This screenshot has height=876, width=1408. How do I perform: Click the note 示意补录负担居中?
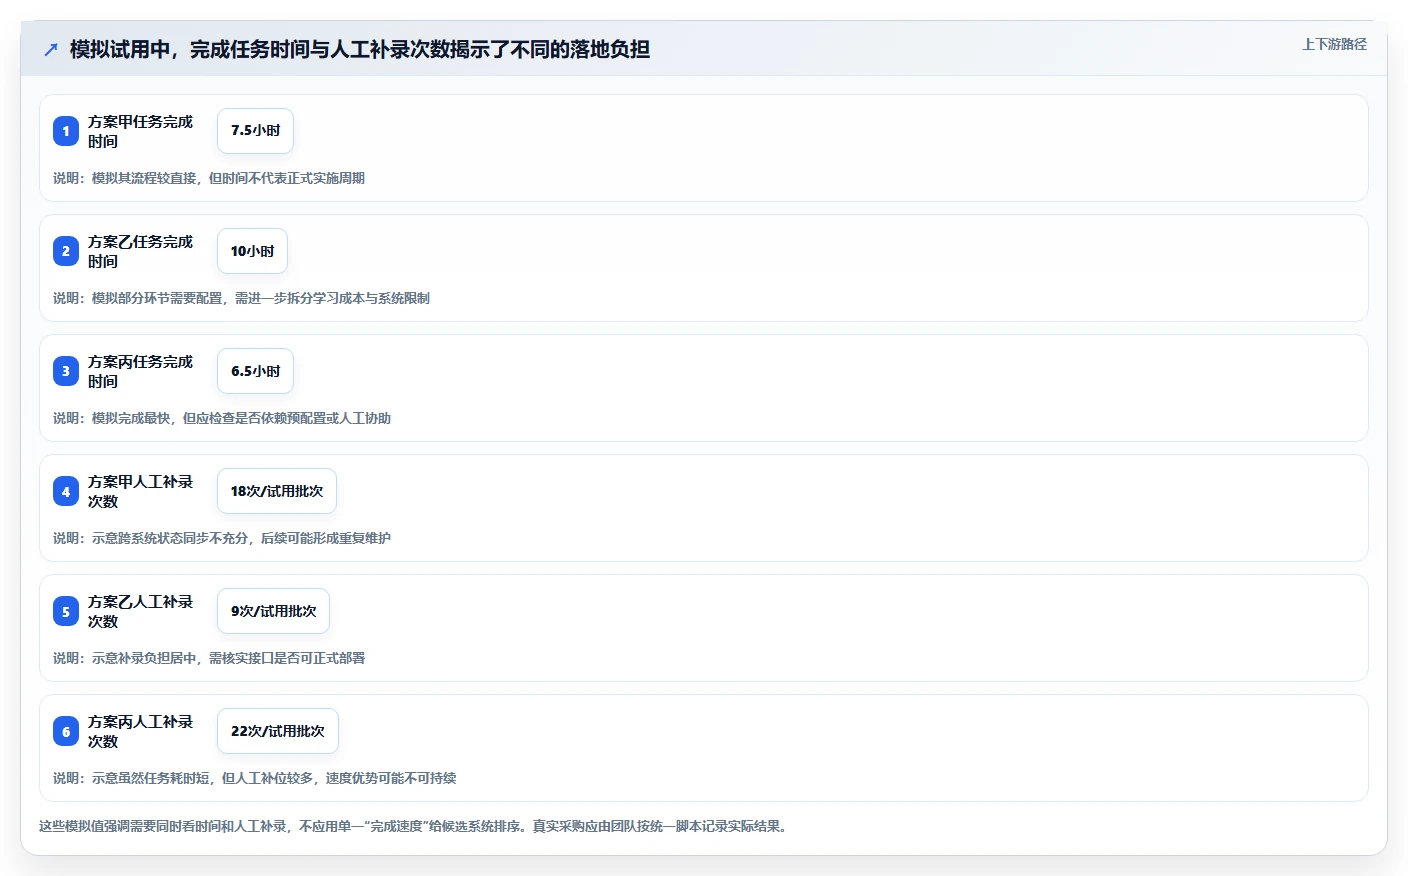209,658
